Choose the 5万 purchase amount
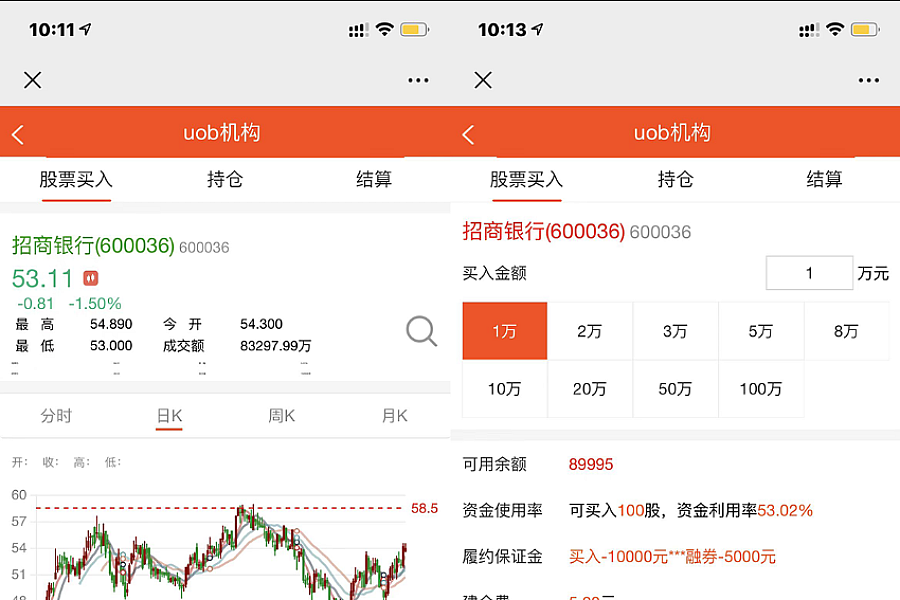 (x=761, y=331)
